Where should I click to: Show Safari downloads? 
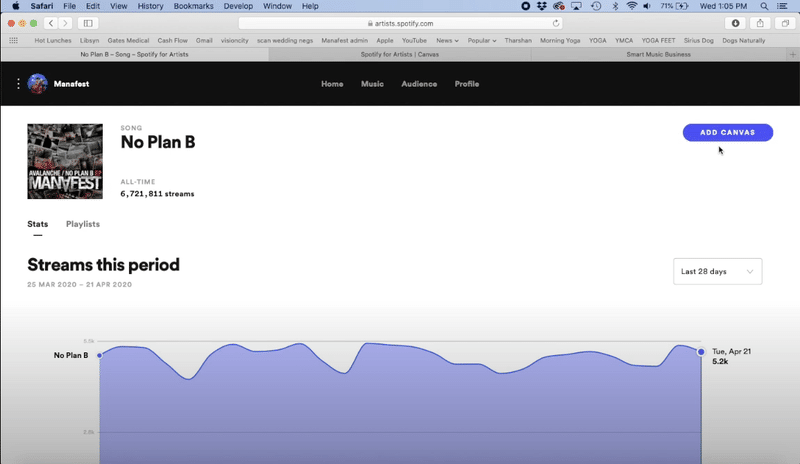pyautogui.click(x=735, y=23)
